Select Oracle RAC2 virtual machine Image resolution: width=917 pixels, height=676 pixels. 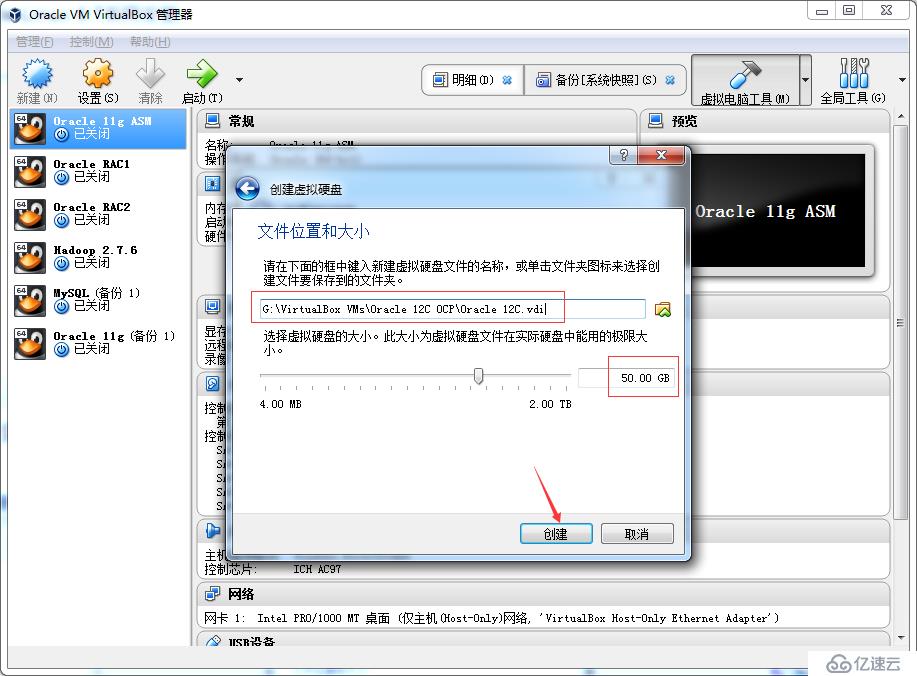pos(98,214)
